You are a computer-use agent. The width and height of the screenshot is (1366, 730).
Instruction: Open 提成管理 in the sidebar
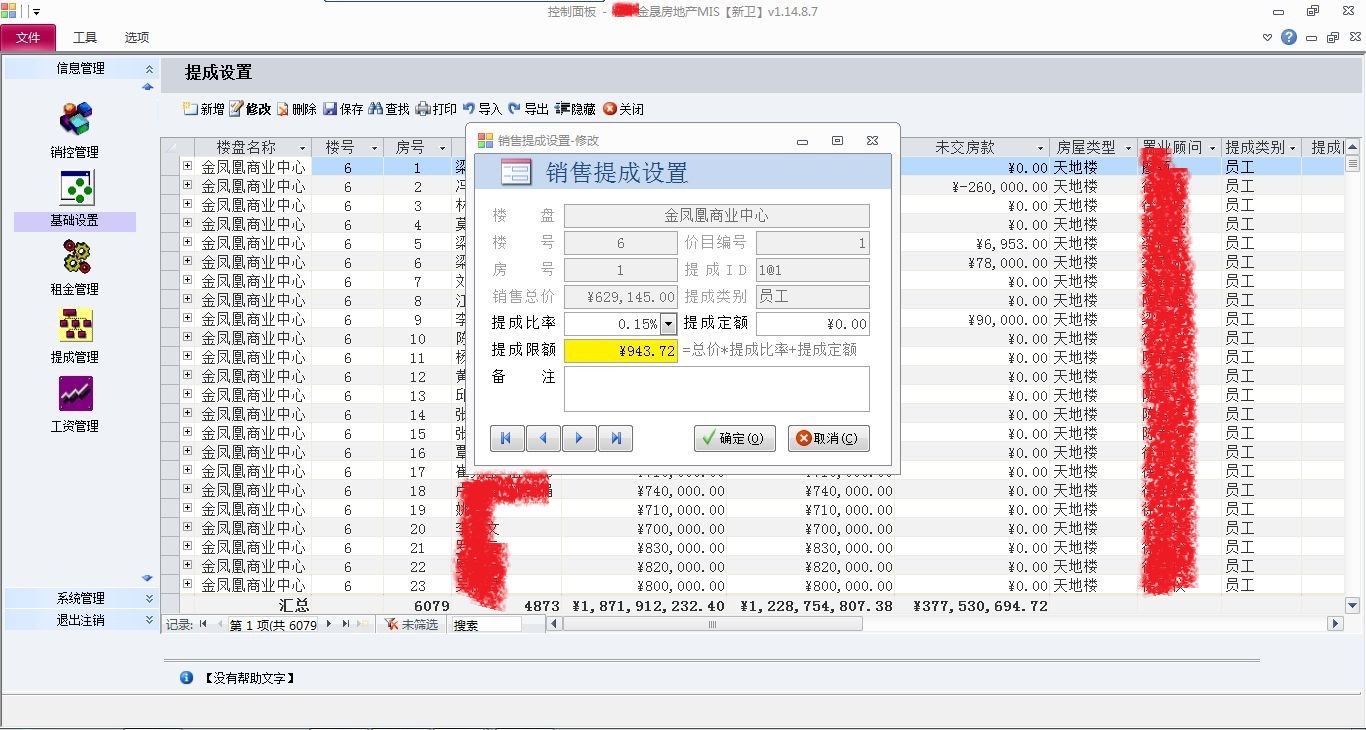coord(75,335)
